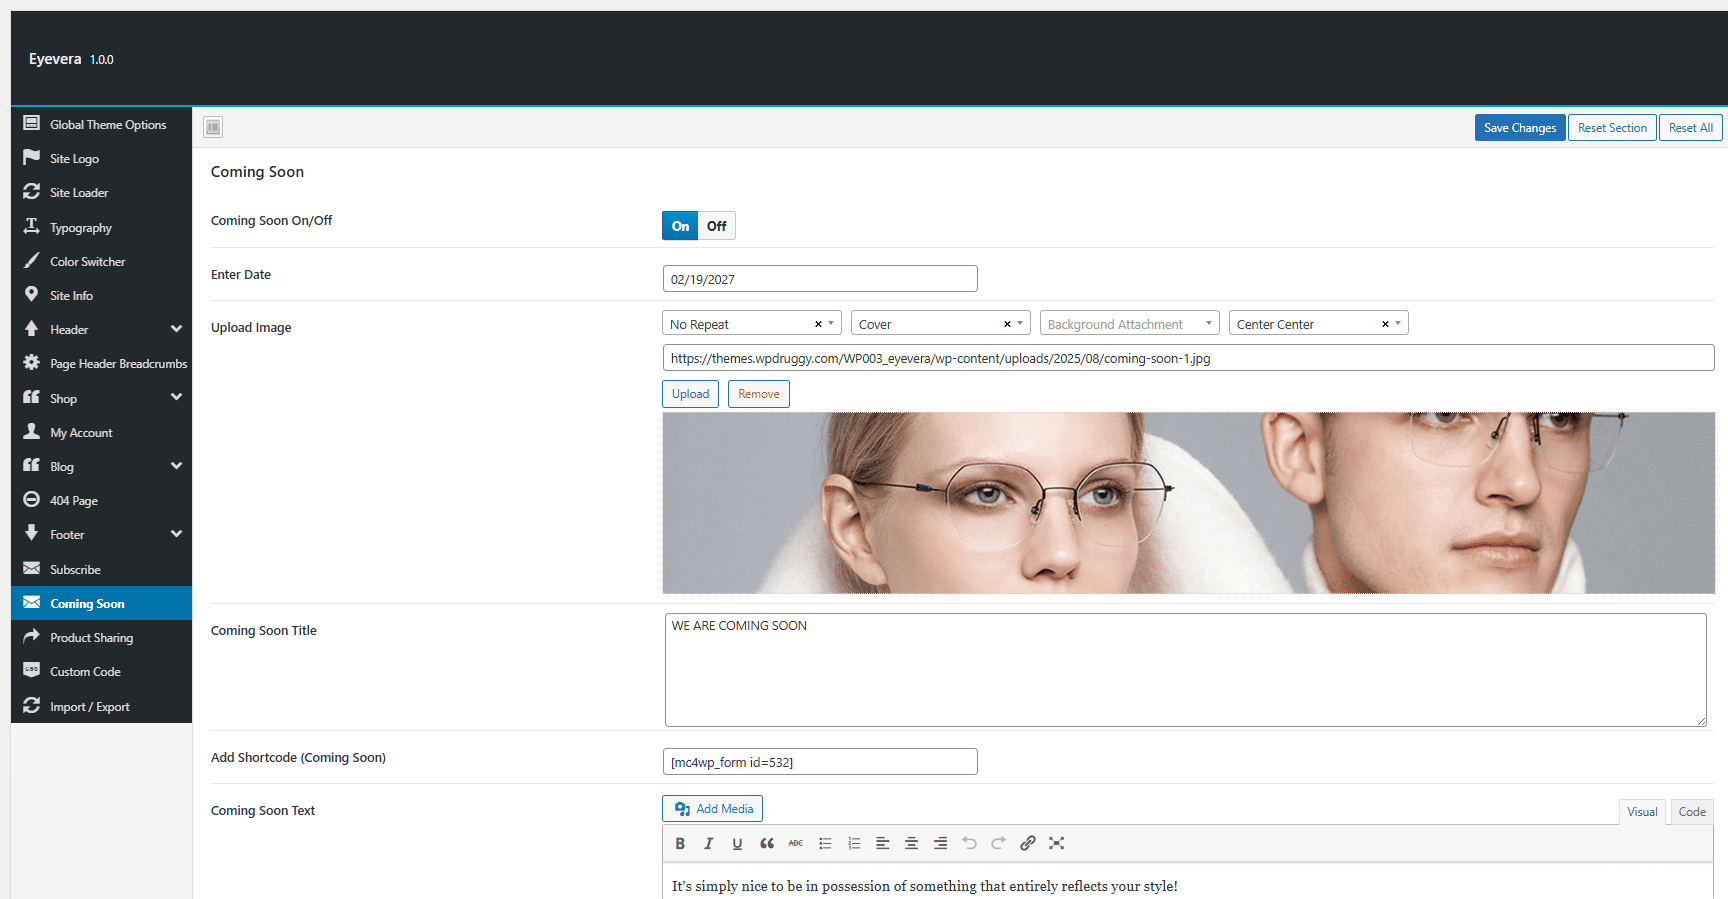Remove the uploaded coming soon image

pyautogui.click(x=759, y=394)
